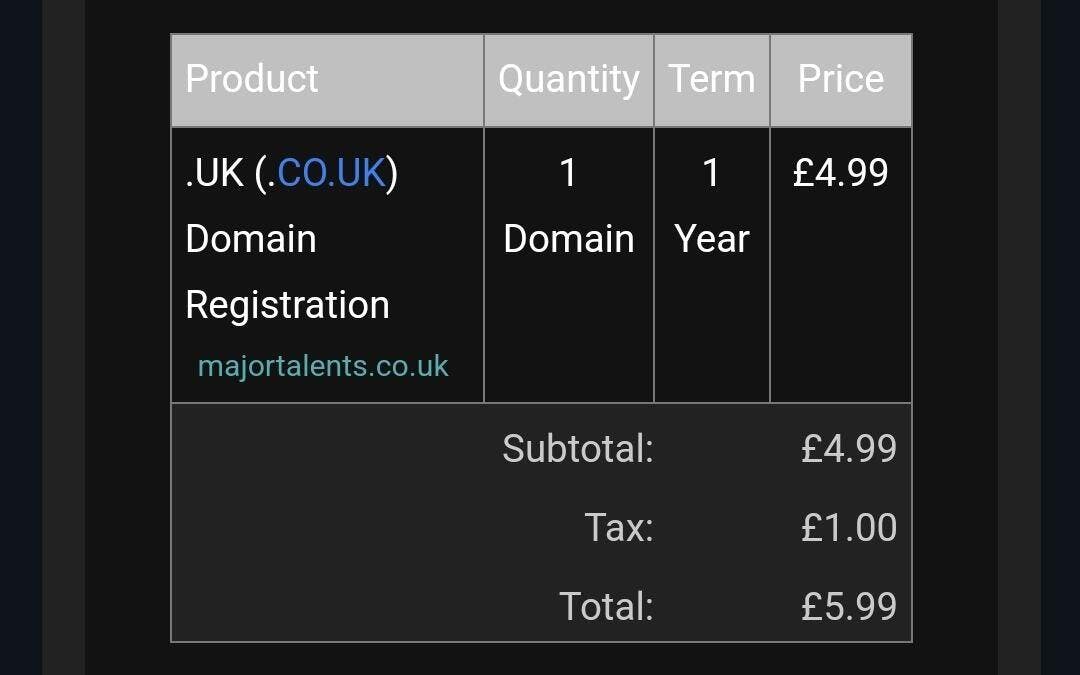1080x675 pixels.
Task: Click the number 1 in Quantity column
Action: (x=568, y=173)
